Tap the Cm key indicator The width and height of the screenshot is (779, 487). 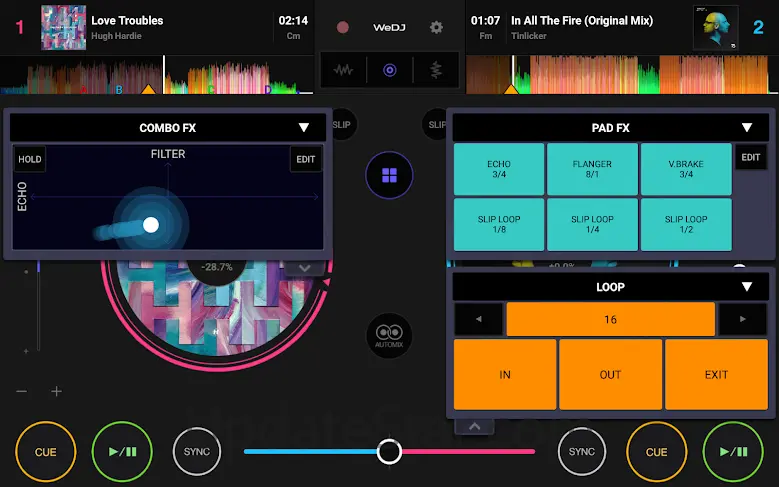293,36
